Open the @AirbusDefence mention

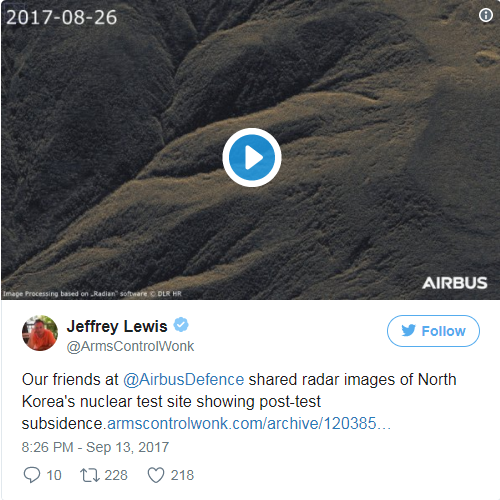(x=184, y=380)
